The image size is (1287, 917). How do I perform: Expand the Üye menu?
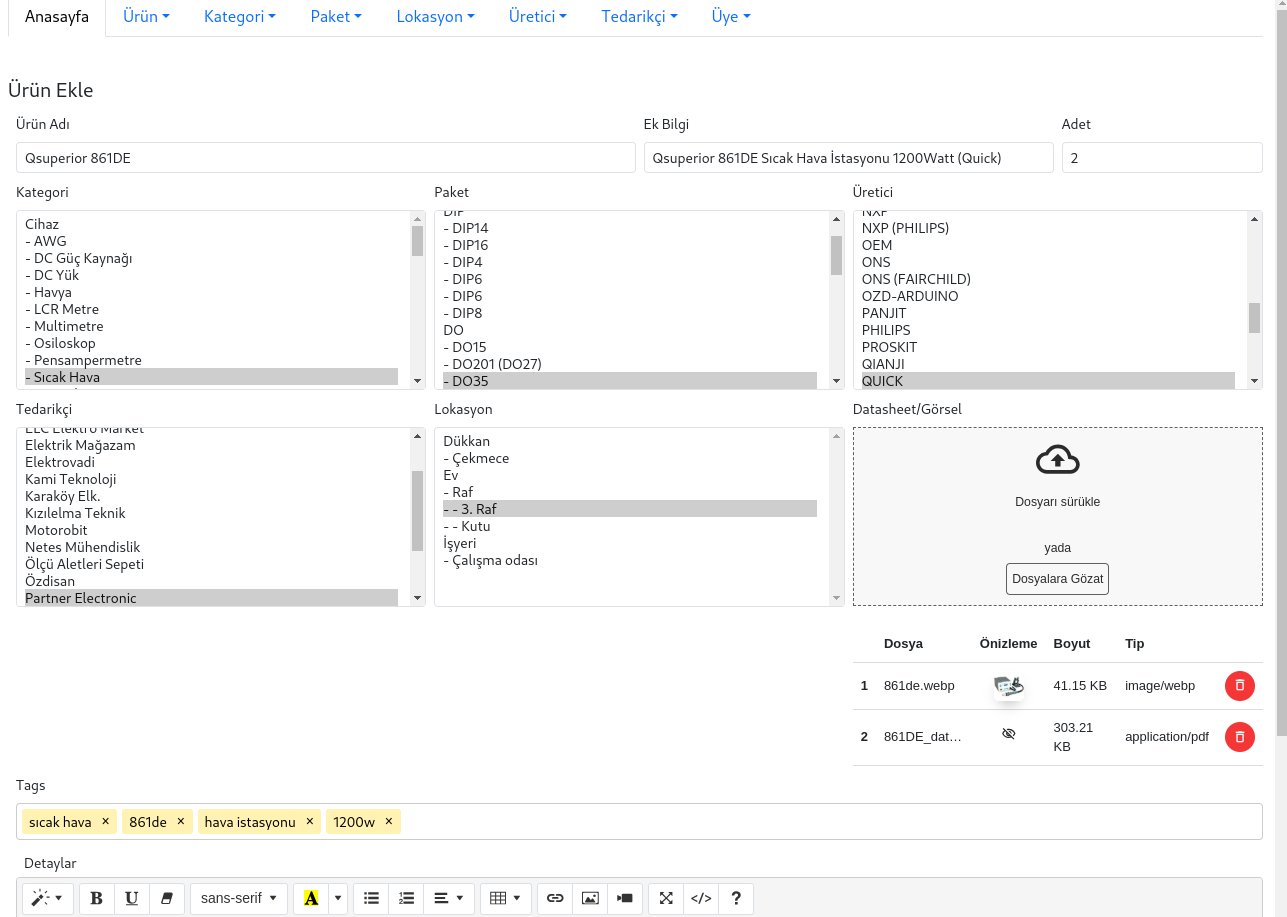(x=731, y=17)
